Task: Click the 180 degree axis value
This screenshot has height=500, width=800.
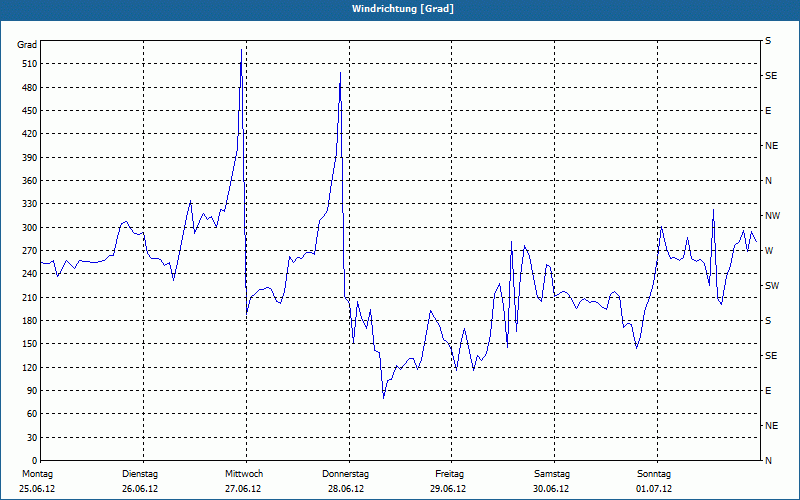Action: pyautogui.click(x=30, y=321)
